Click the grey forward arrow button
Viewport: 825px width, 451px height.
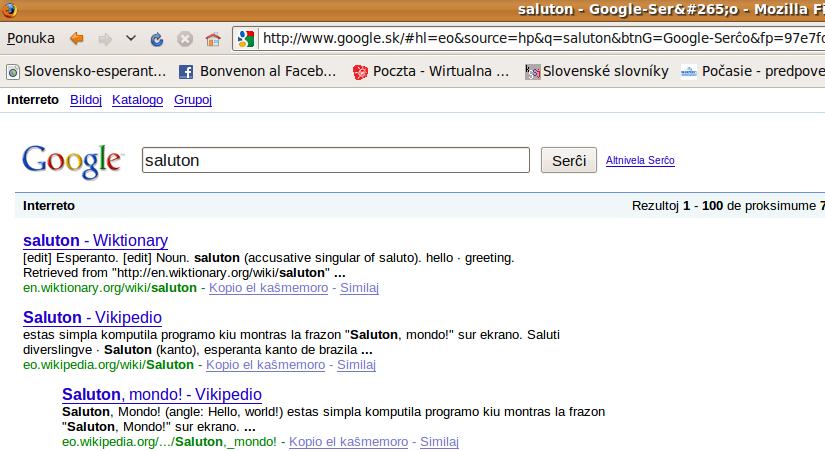click(105, 38)
